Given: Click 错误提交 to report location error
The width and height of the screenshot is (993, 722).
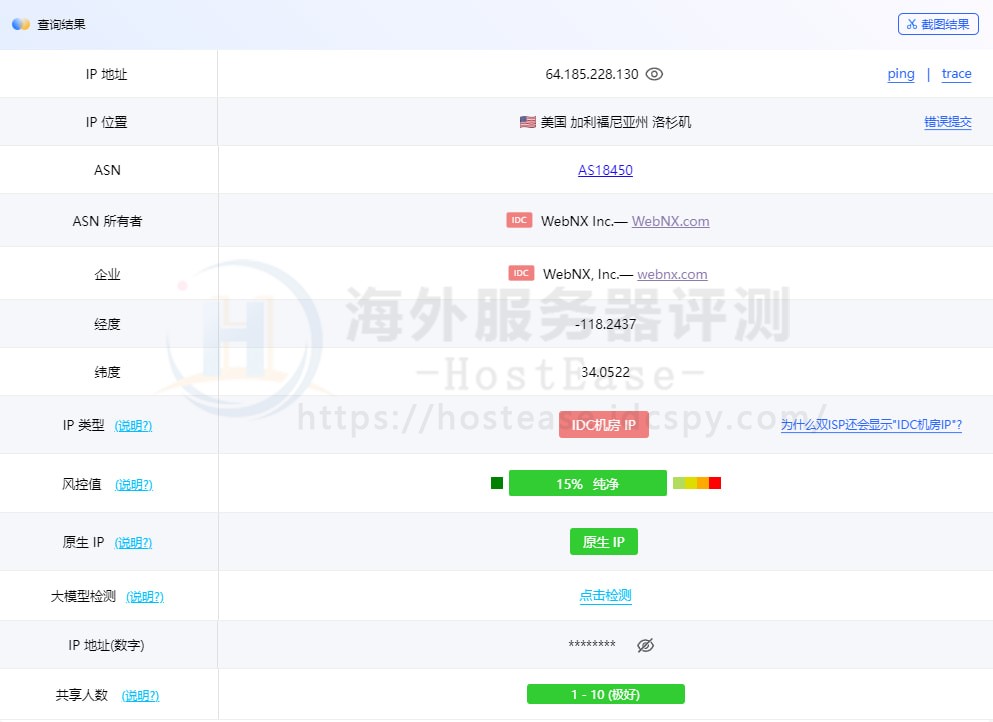Looking at the screenshot, I should click(947, 122).
